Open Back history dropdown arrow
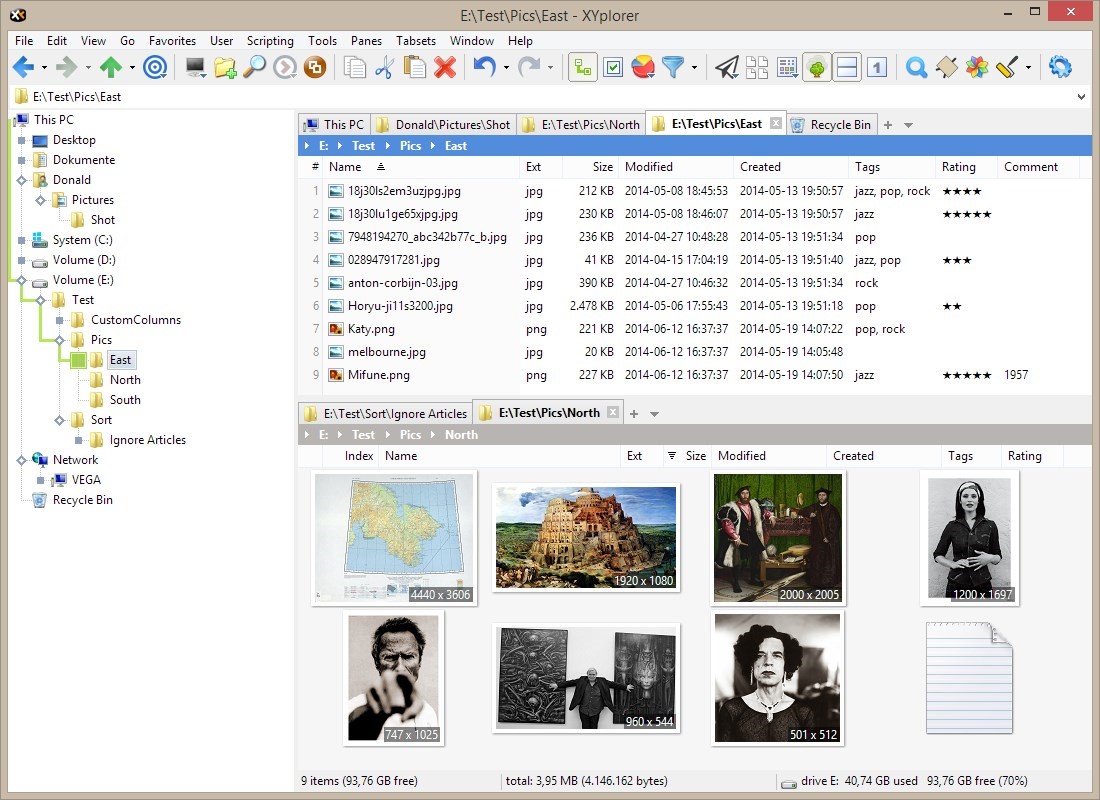 44,68
